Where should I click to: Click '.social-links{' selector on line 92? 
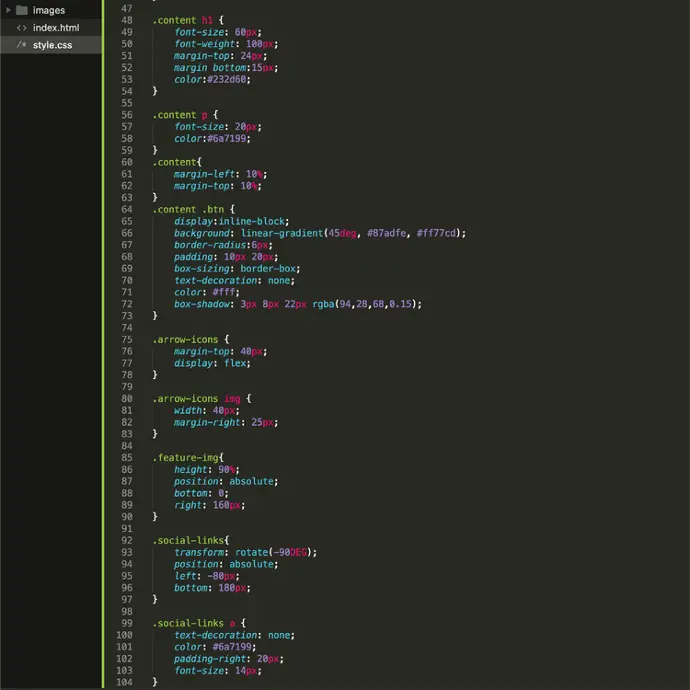coord(191,540)
